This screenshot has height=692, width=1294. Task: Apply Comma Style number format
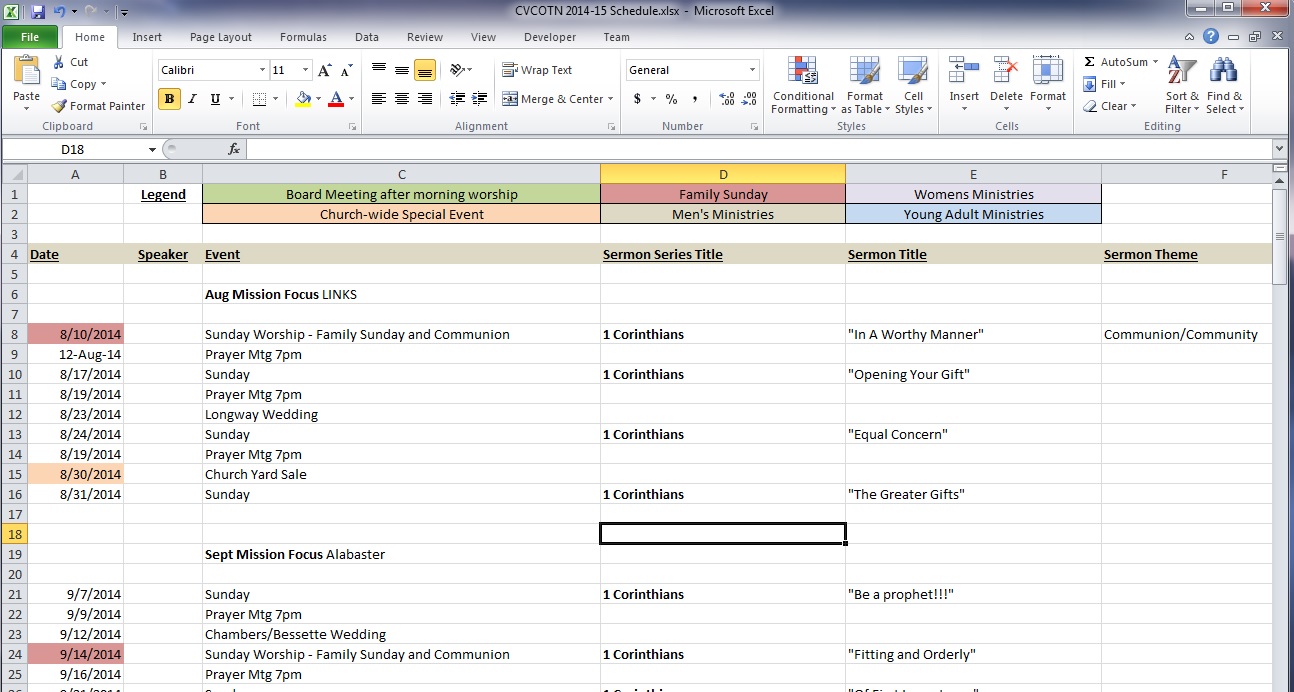(x=695, y=99)
